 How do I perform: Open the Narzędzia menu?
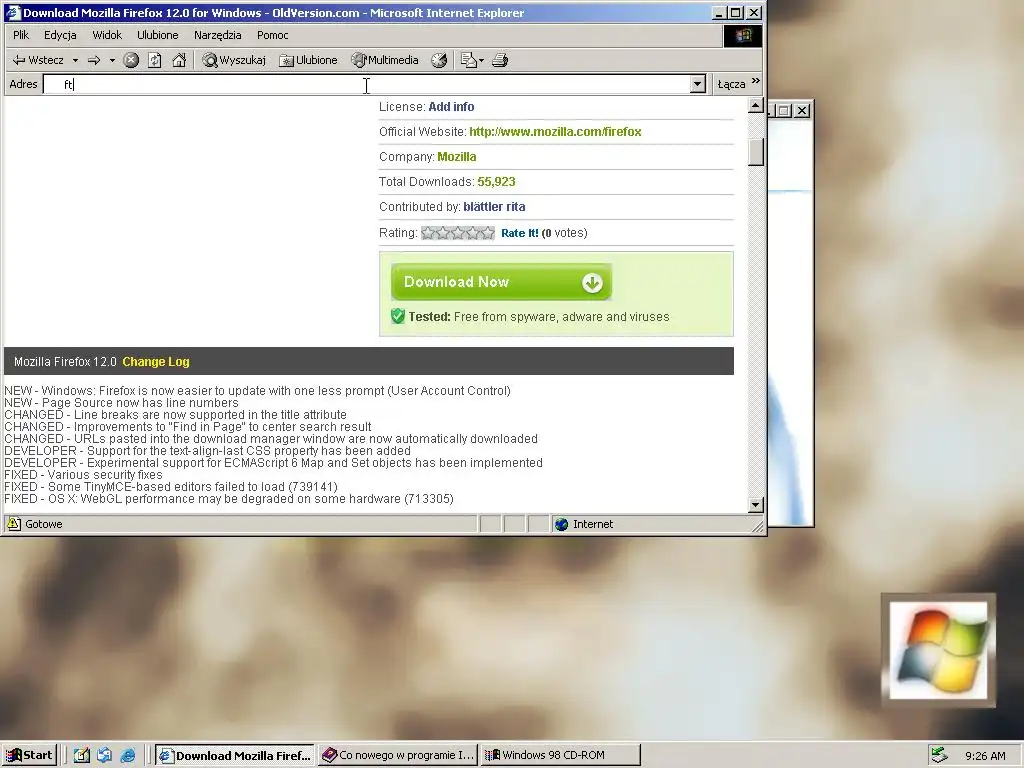point(217,35)
